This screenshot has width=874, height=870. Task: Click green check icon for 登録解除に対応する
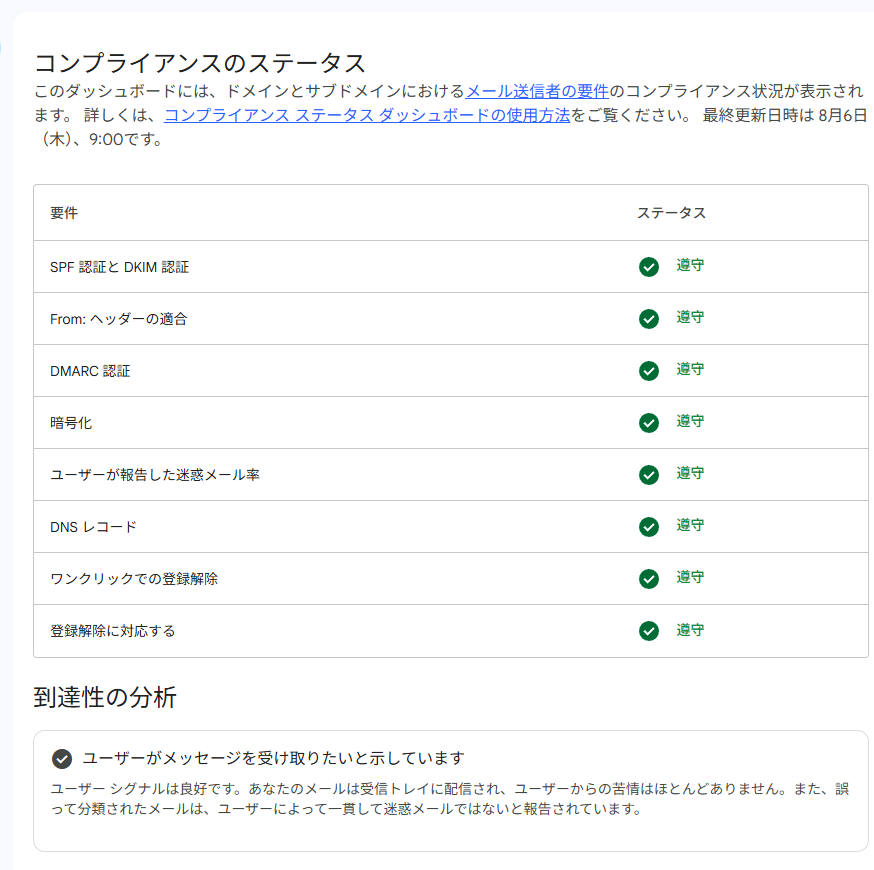pyautogui.click(x=649, y=631)
